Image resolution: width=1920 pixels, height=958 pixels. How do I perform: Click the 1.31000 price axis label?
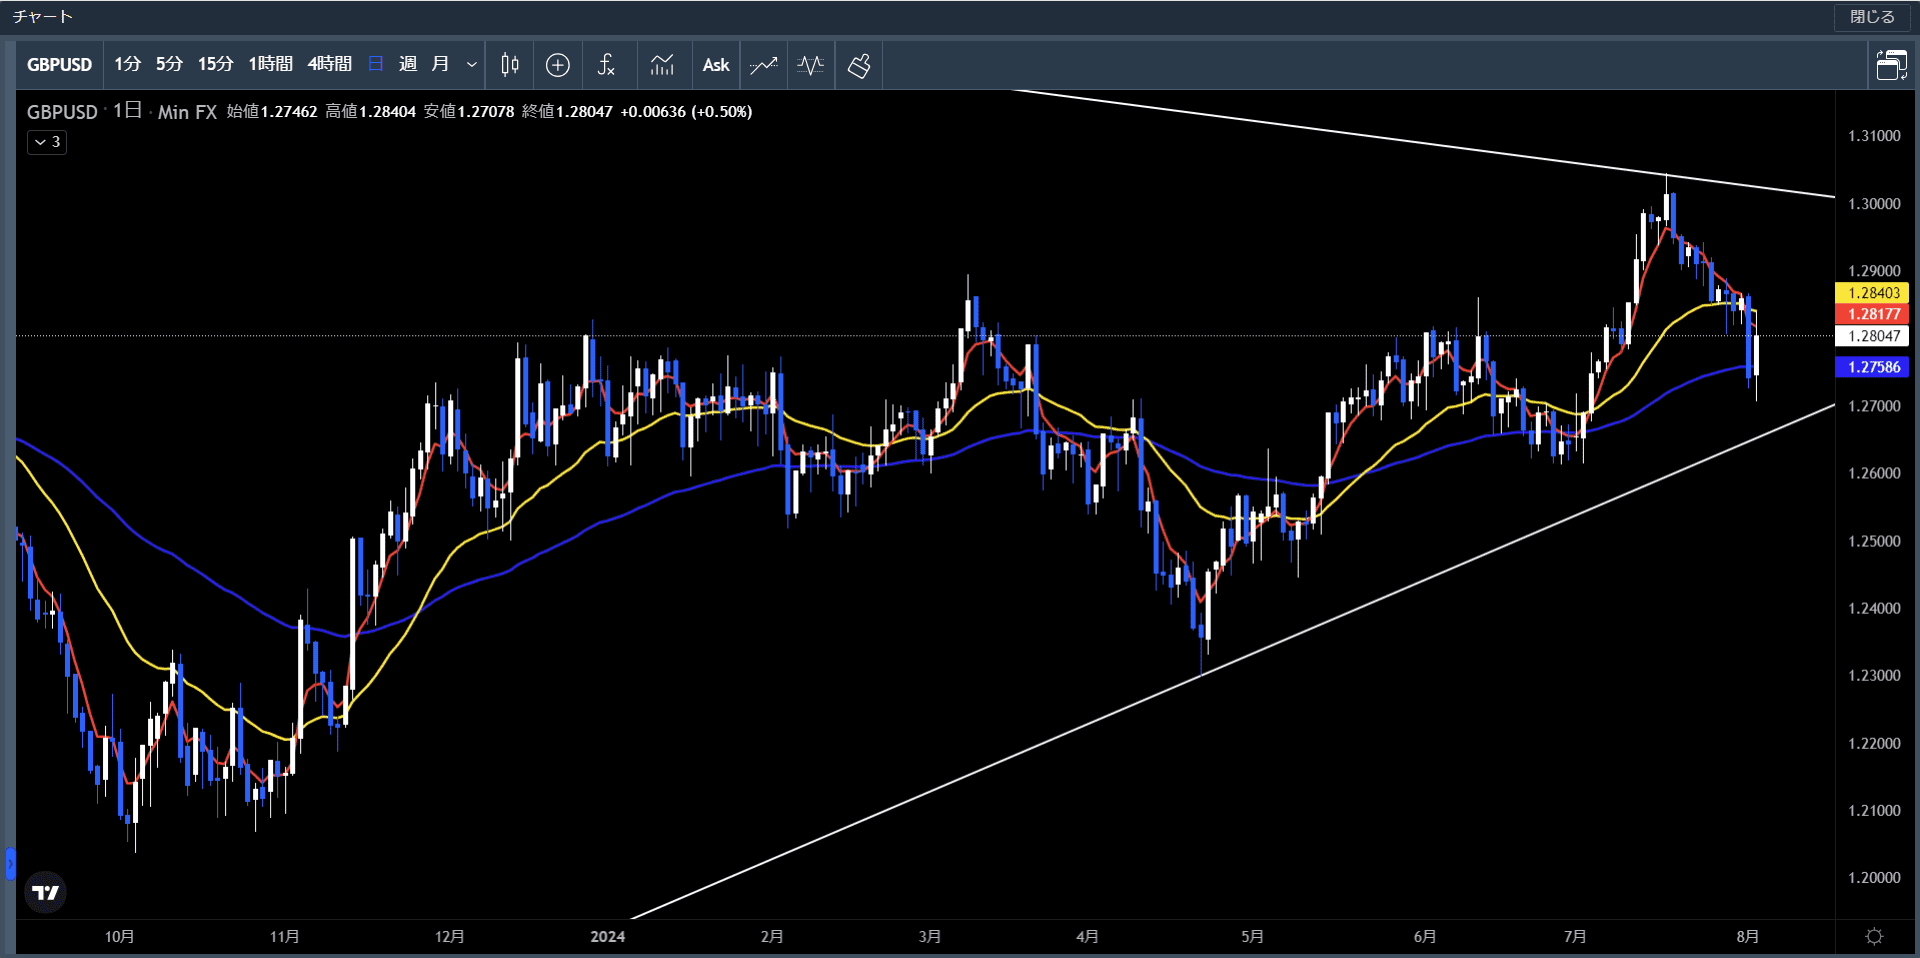point(1874,136)
